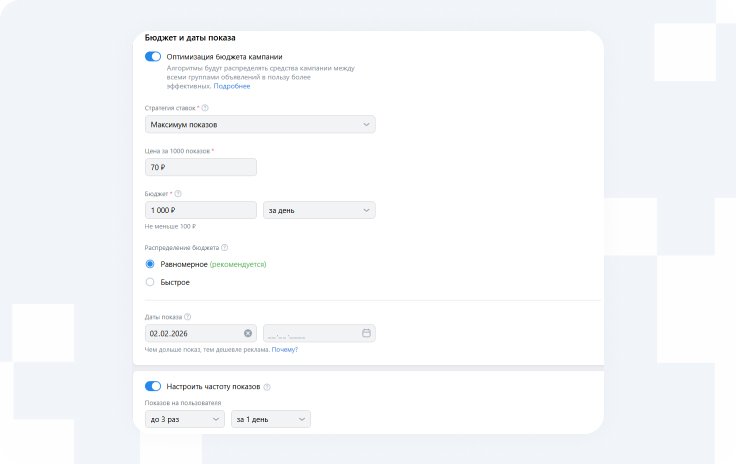The width and height of the screenshot is (736, 464).
Task: Open help icon for Распределение бюджета
Action: pos(225,248)
